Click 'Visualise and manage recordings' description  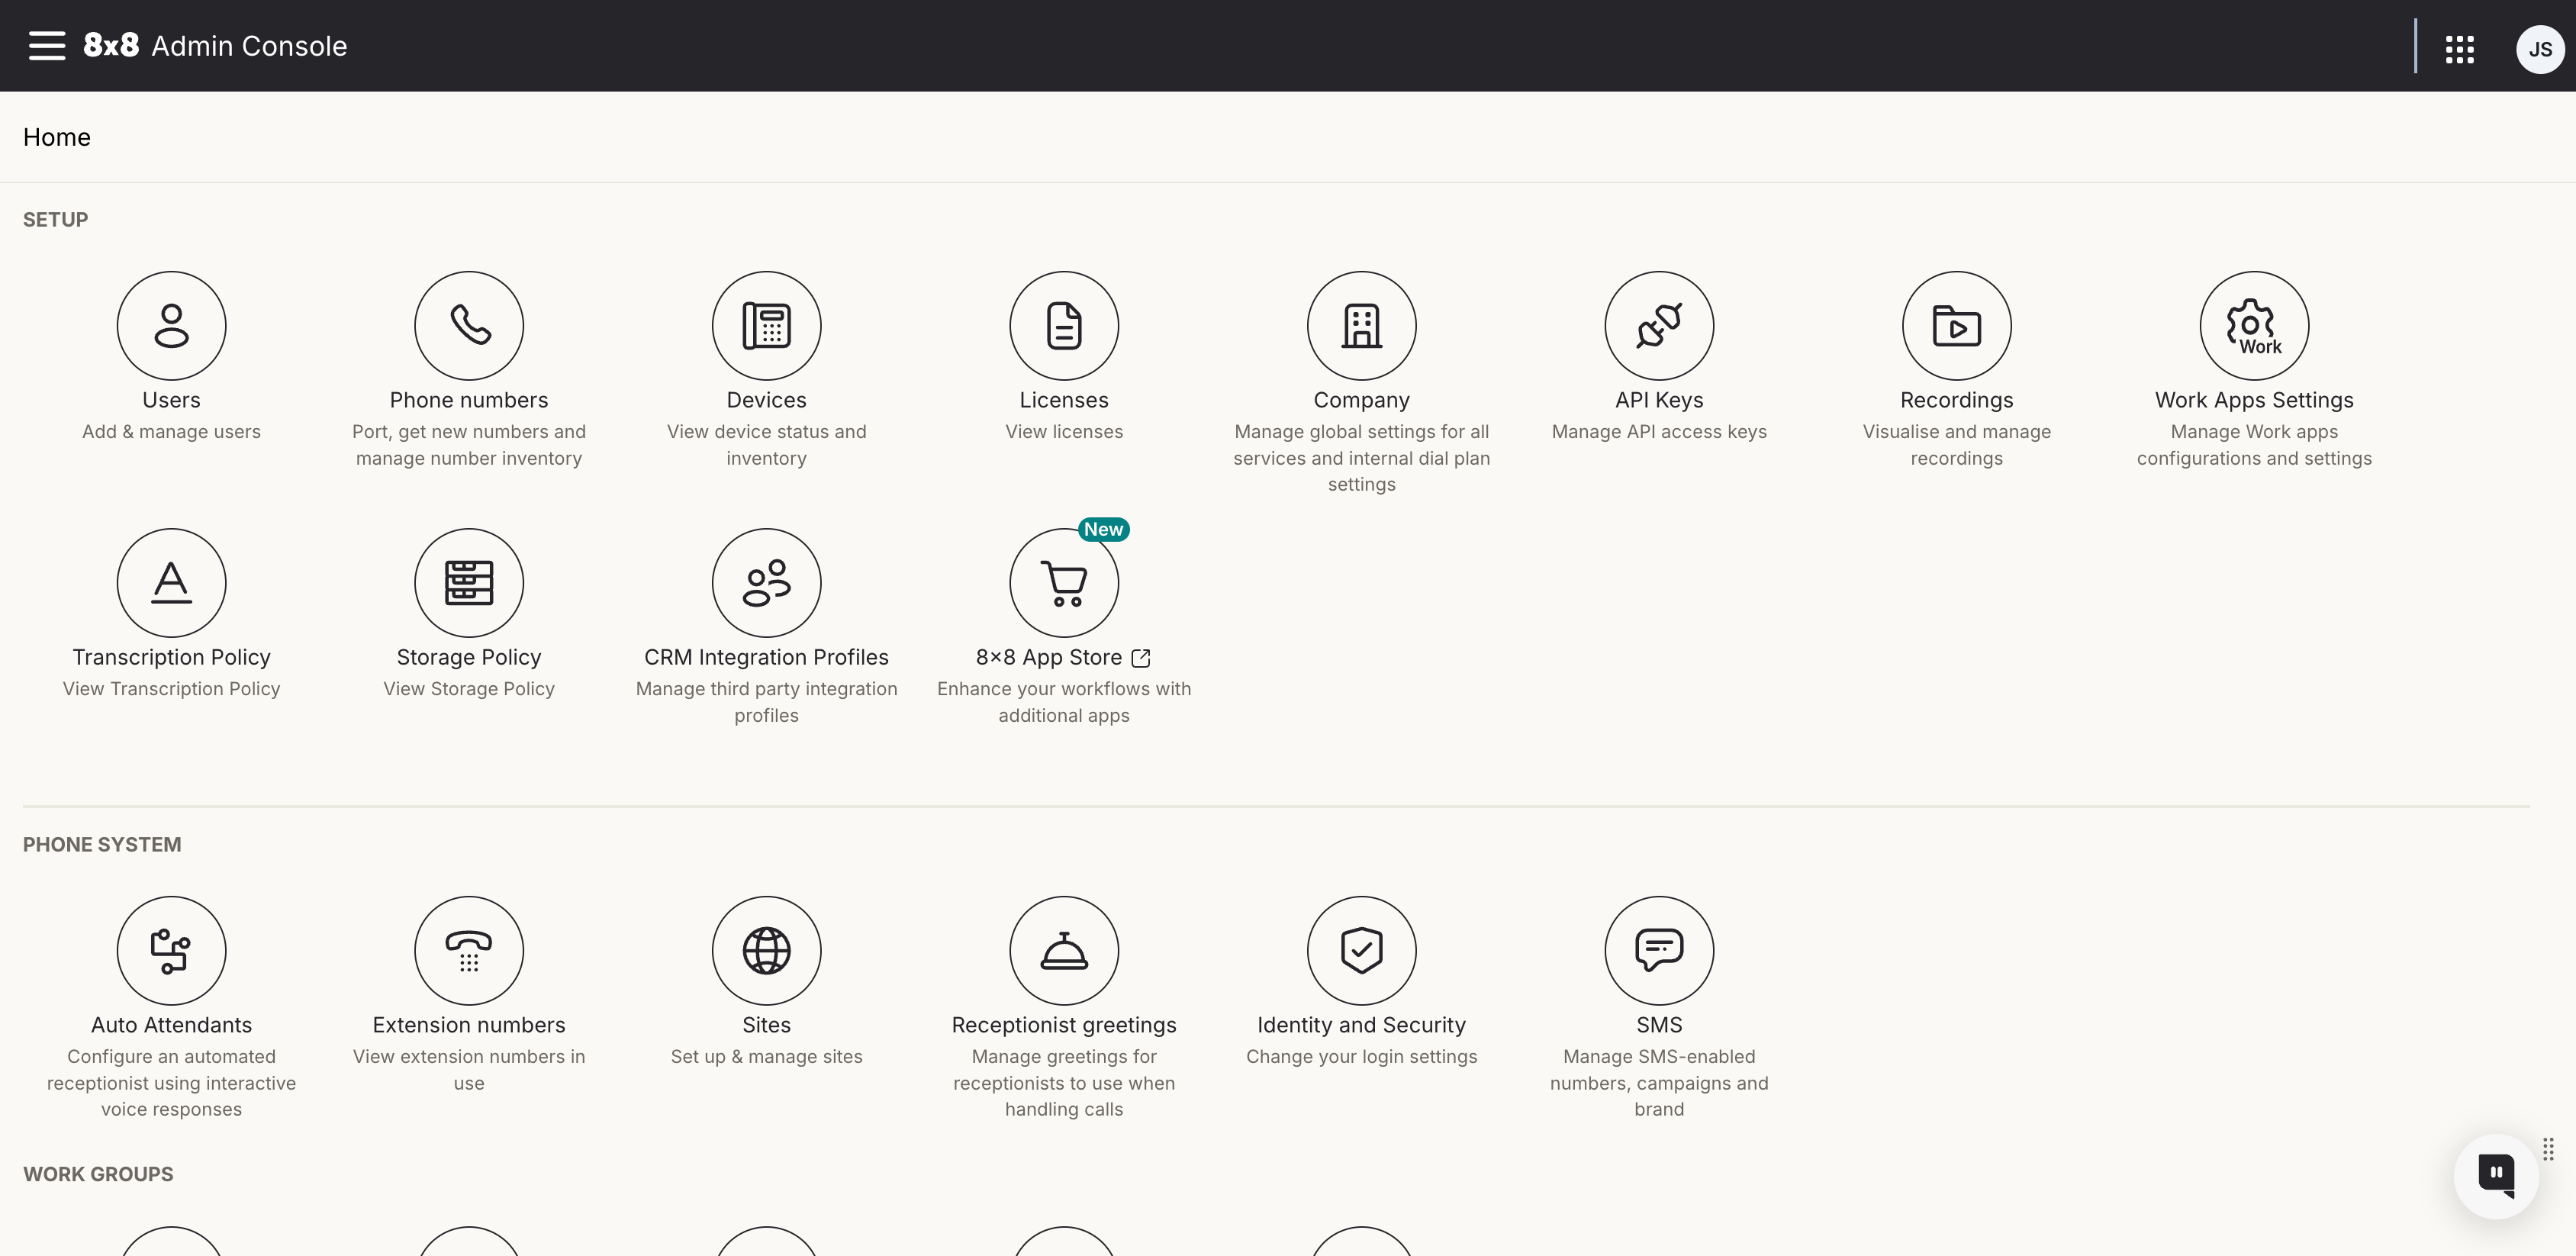(1956, 445)
